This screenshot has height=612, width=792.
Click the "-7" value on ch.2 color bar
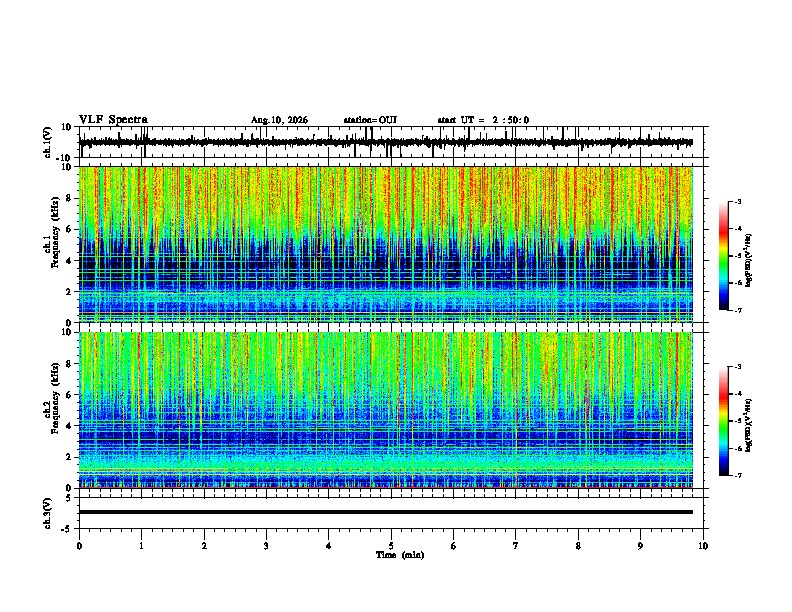pos(738,475)
